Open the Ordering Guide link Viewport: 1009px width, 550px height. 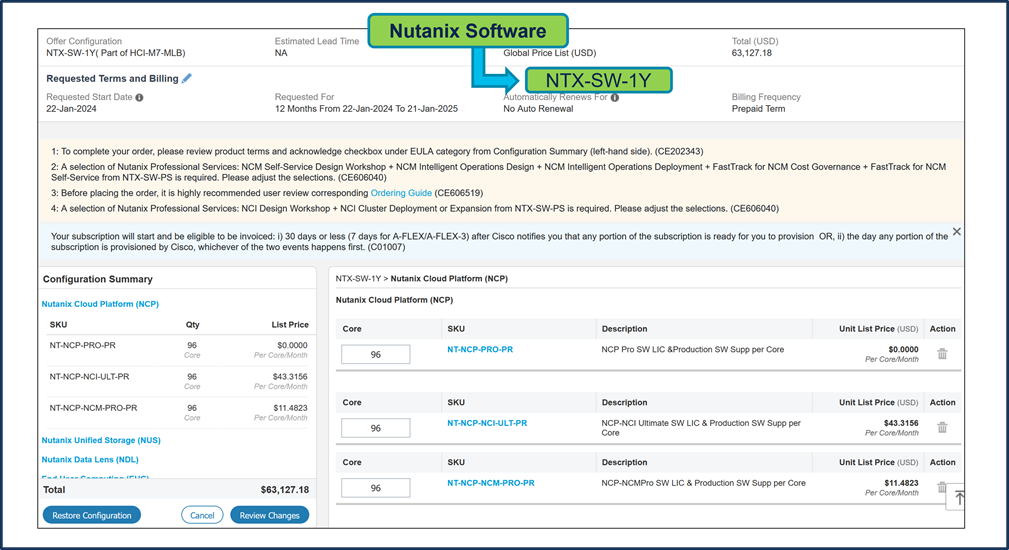[x=401, y=193]
